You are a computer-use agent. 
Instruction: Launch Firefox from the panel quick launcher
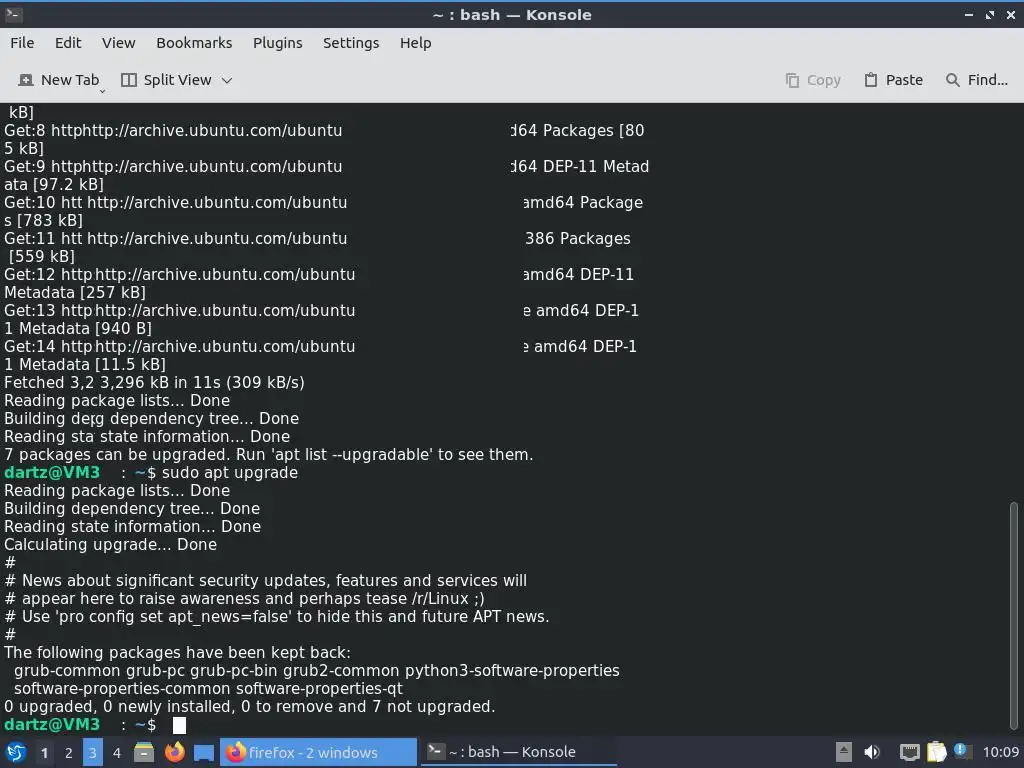click(174, 752)
